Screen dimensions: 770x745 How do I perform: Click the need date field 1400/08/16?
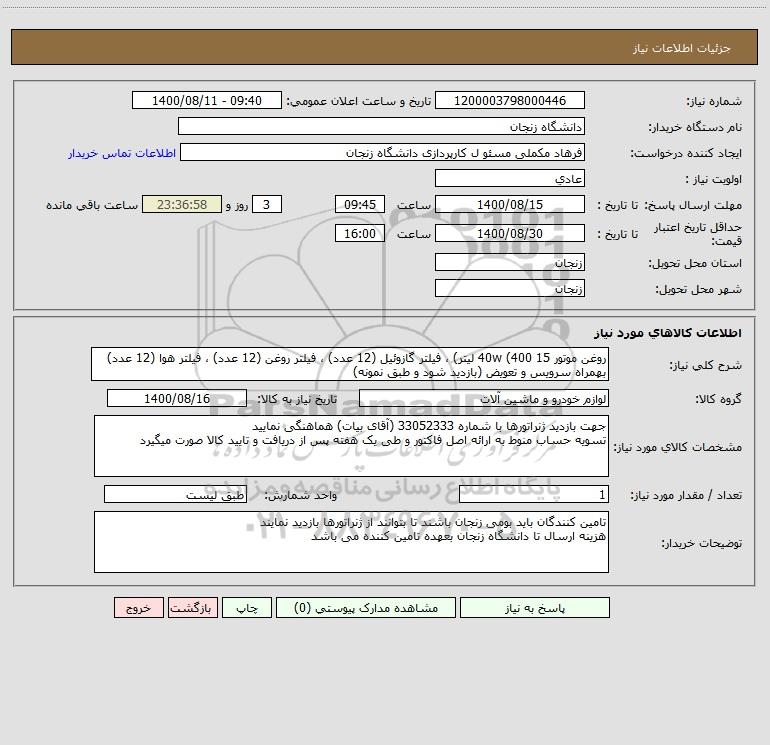tap(177, 398)
